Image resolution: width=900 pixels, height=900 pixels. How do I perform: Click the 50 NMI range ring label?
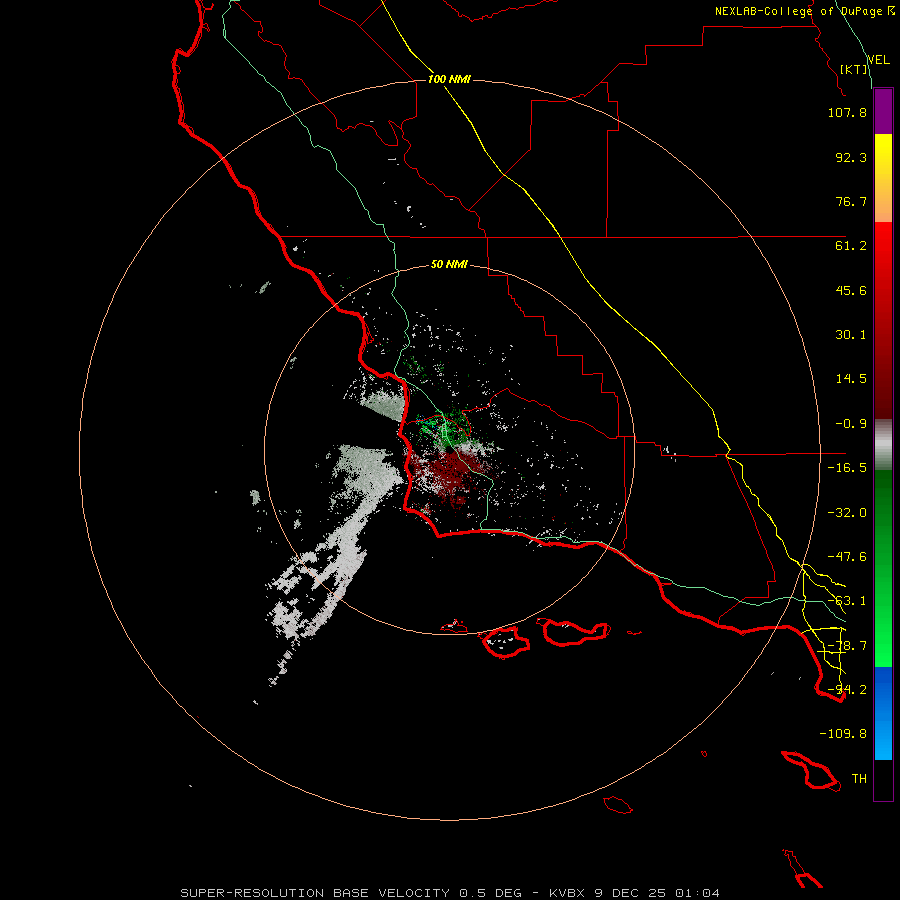449,265
